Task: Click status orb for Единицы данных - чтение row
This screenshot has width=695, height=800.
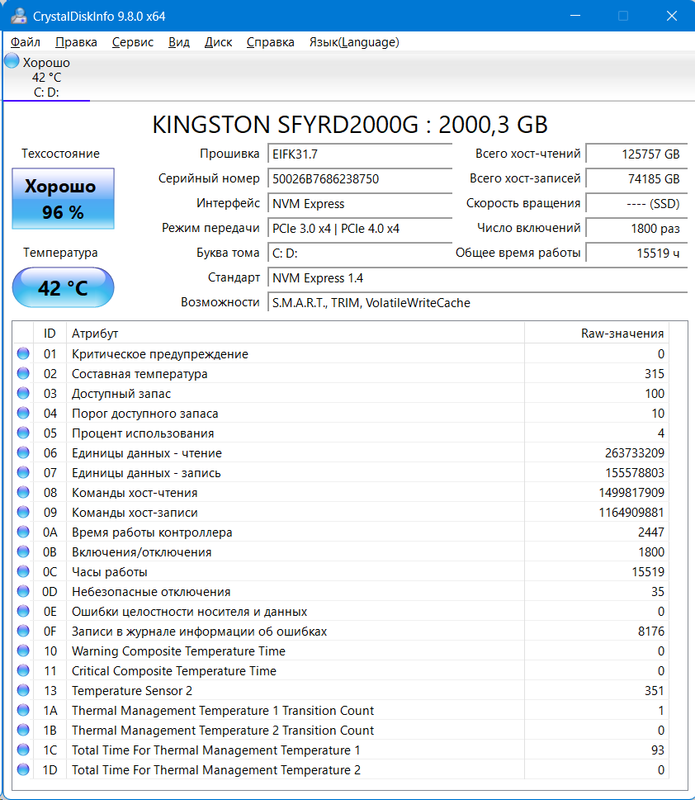Action: 23,453
